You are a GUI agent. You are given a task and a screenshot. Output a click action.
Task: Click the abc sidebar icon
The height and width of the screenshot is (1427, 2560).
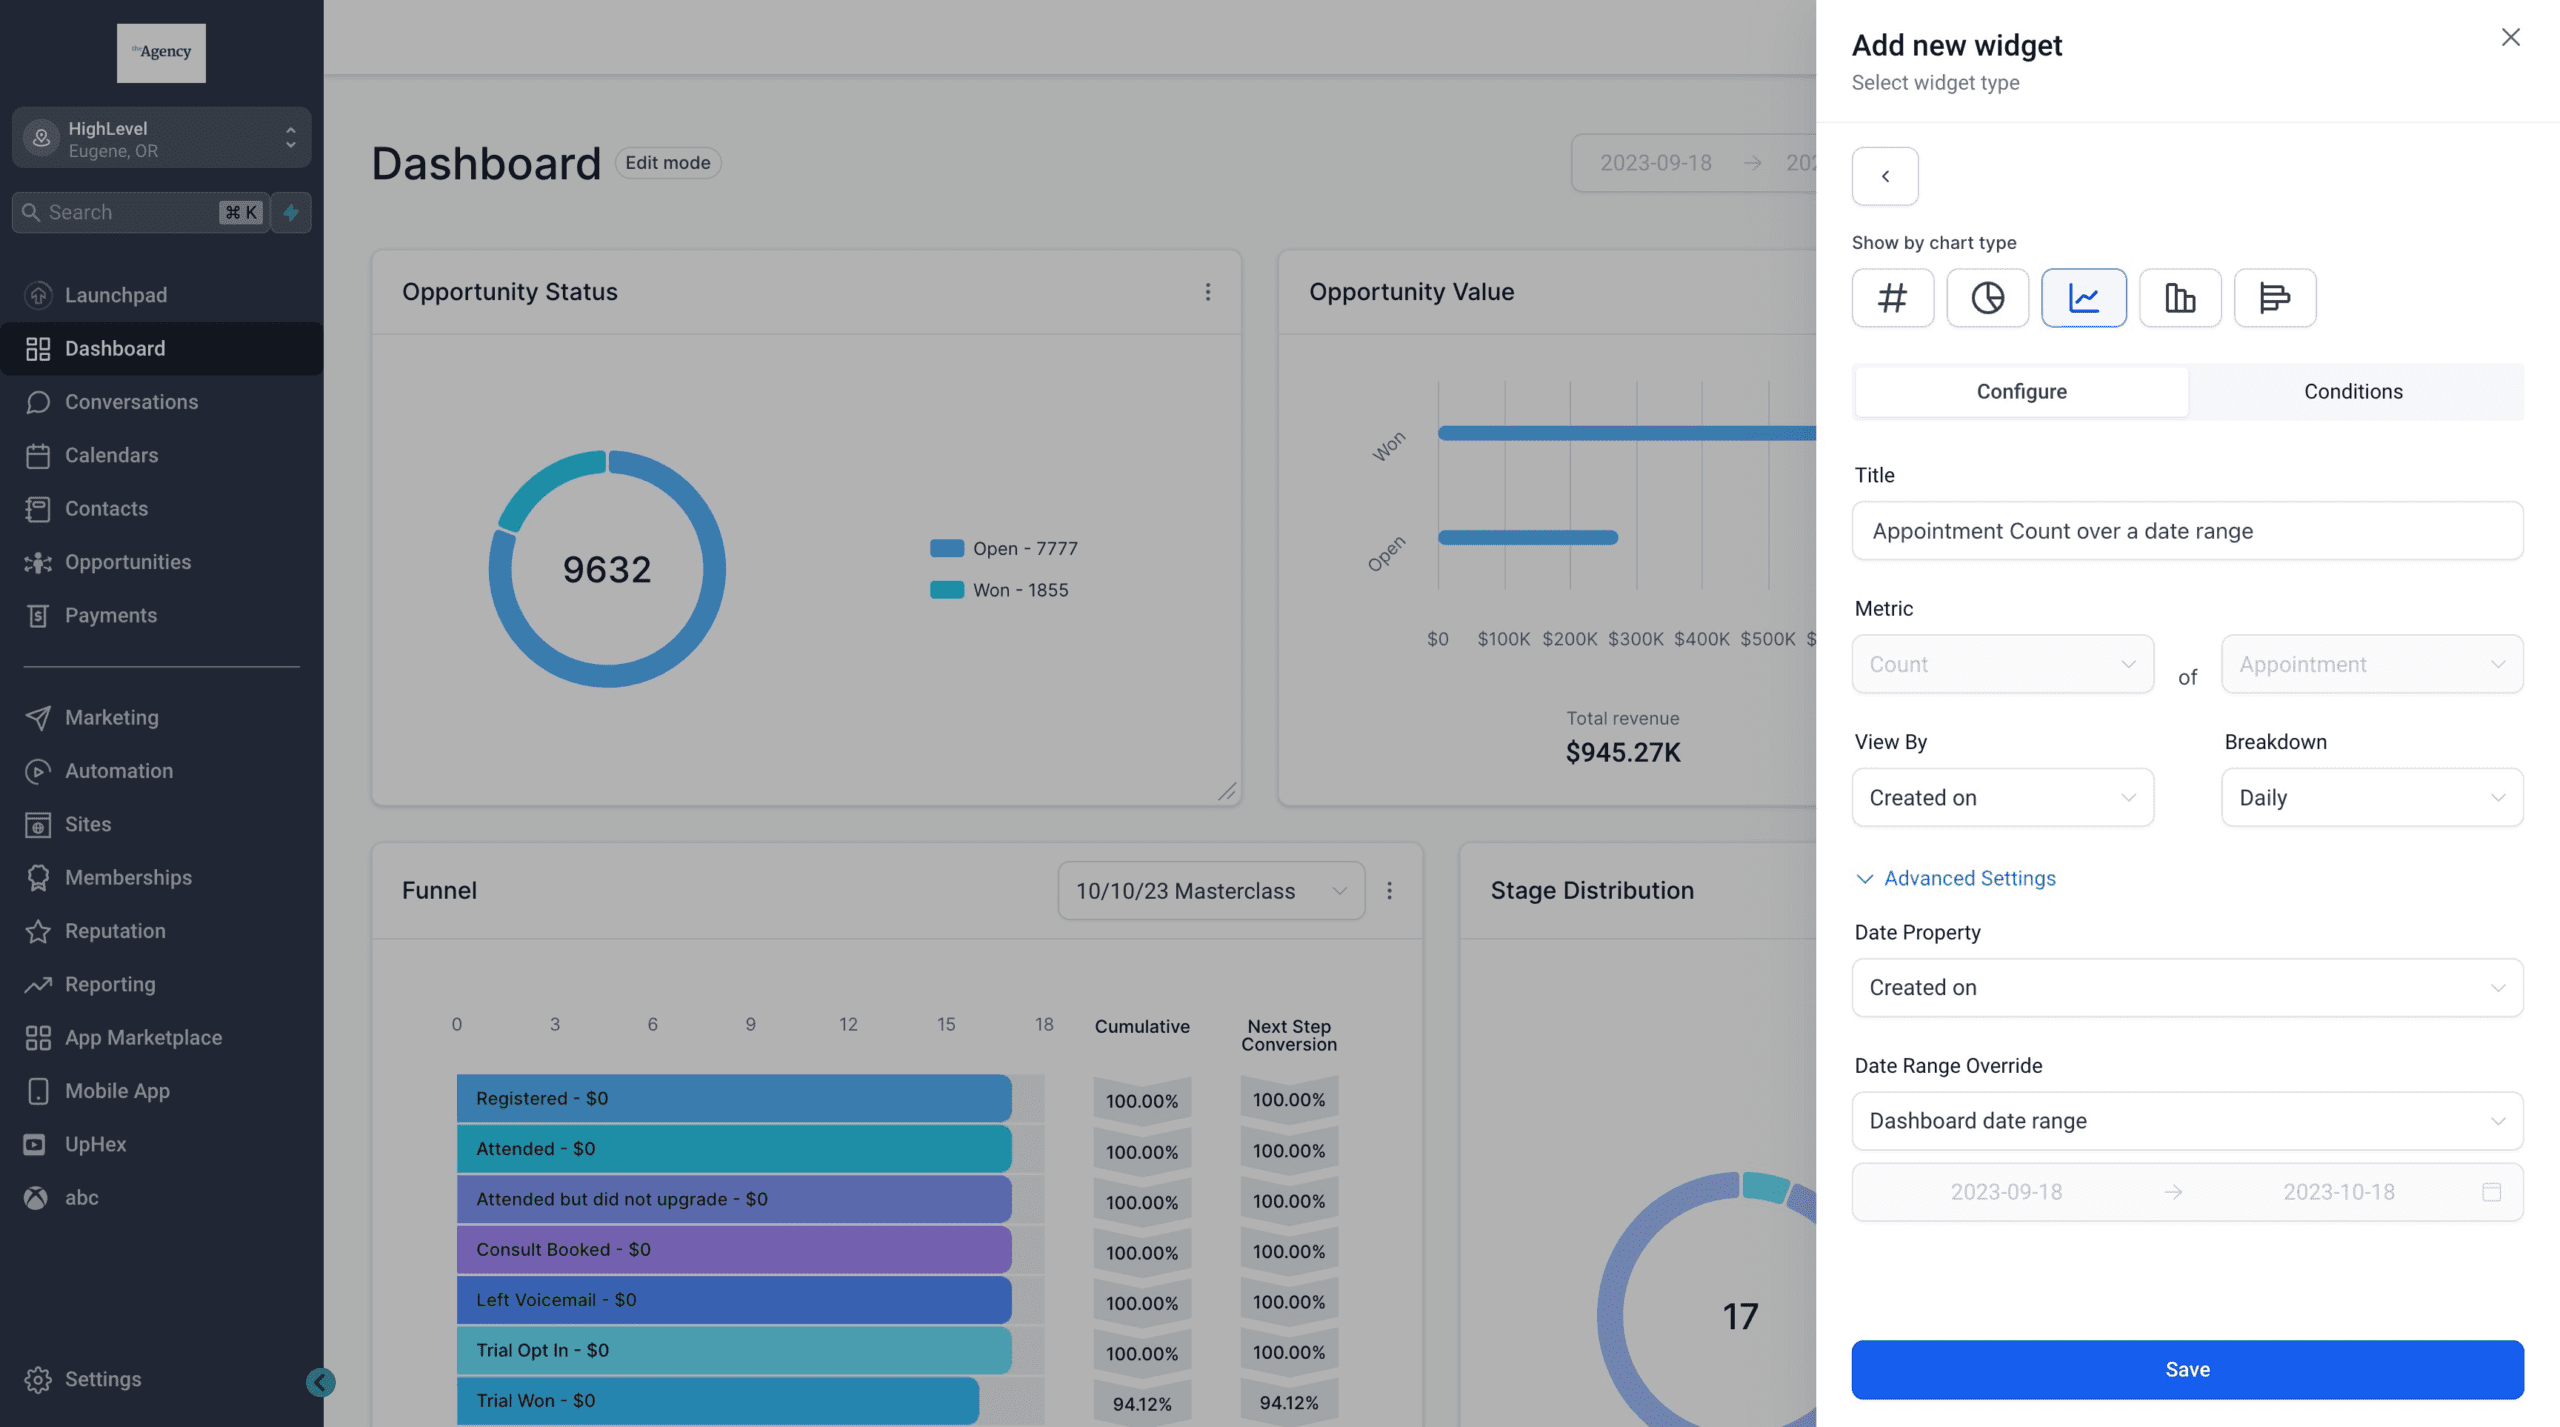pyautogui.click(x=35, y=1198)
